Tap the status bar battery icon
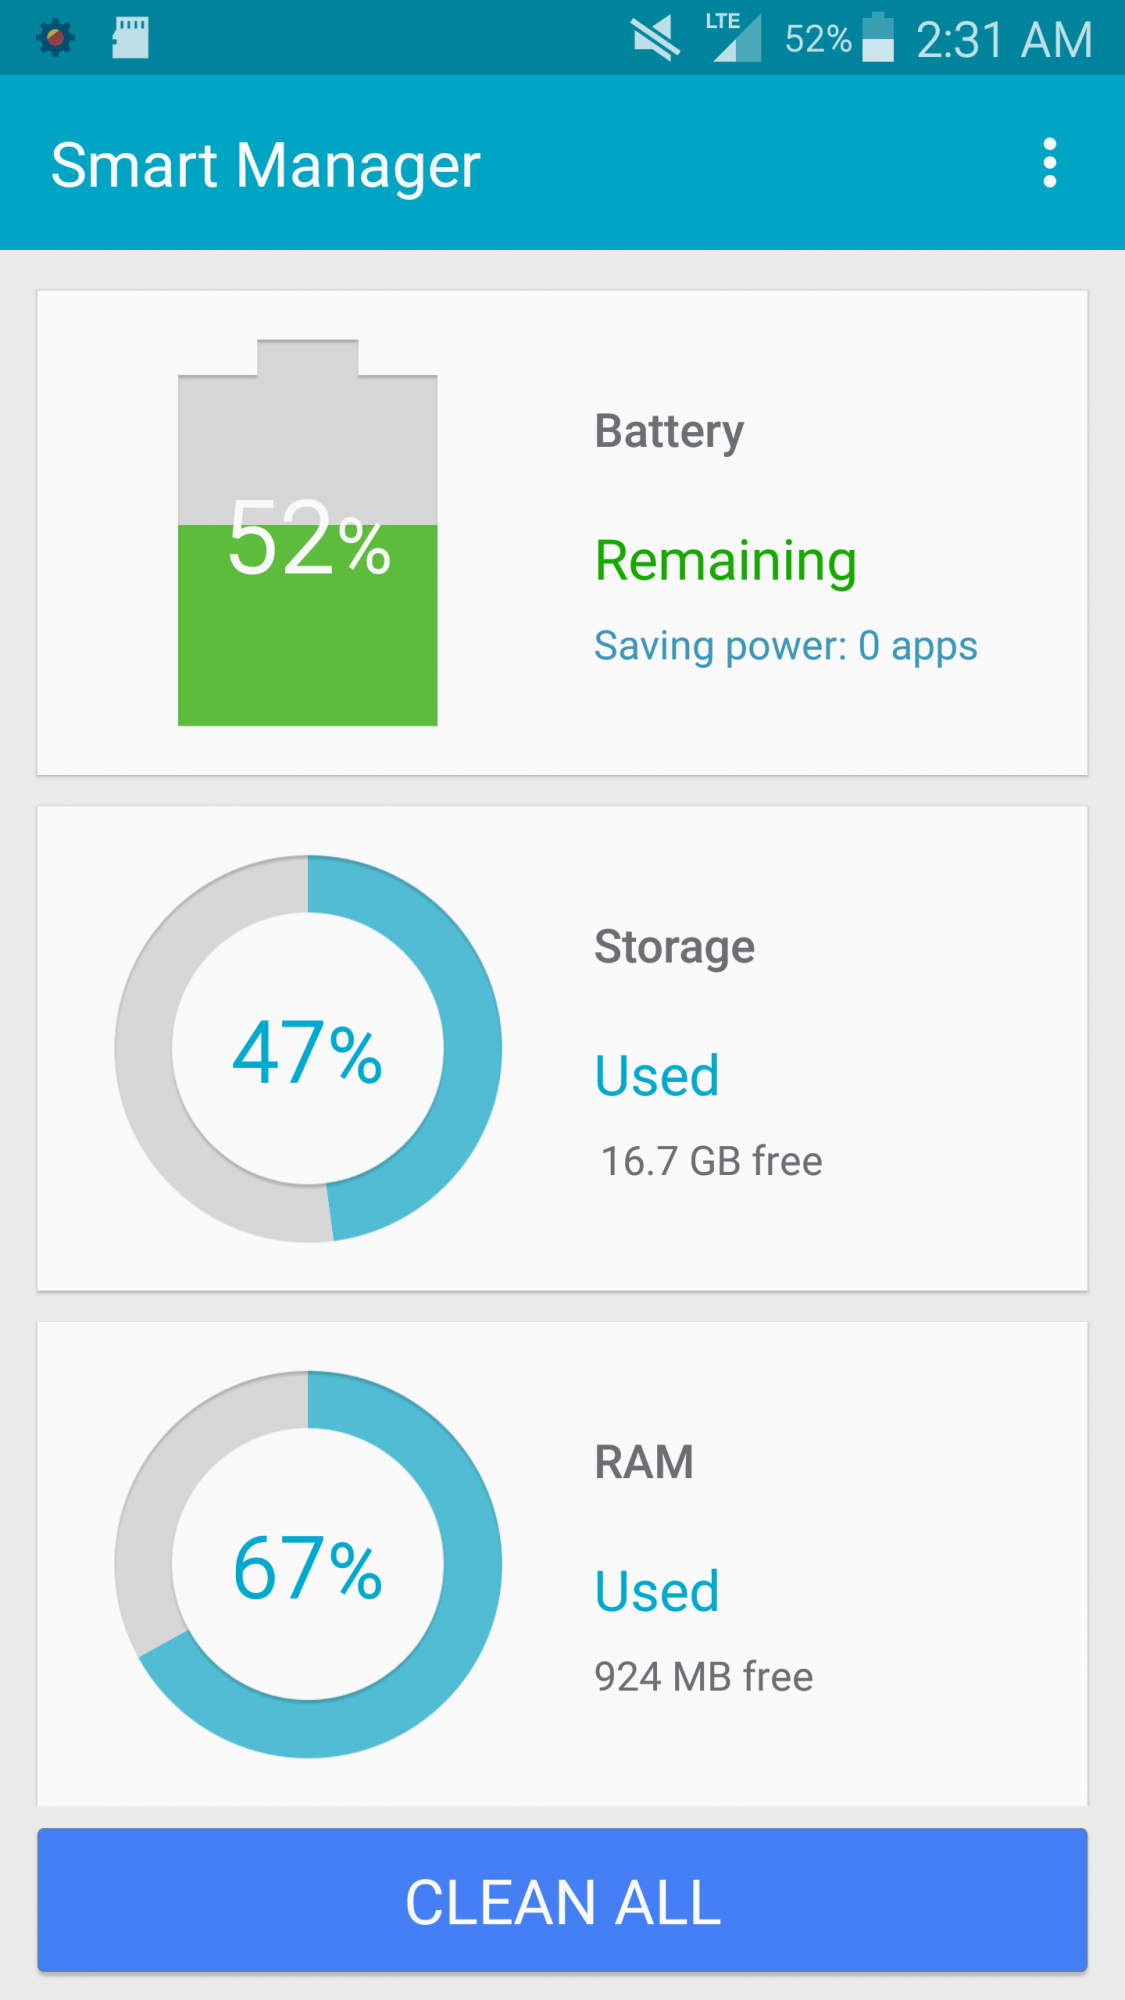 (x=878, y=38)
